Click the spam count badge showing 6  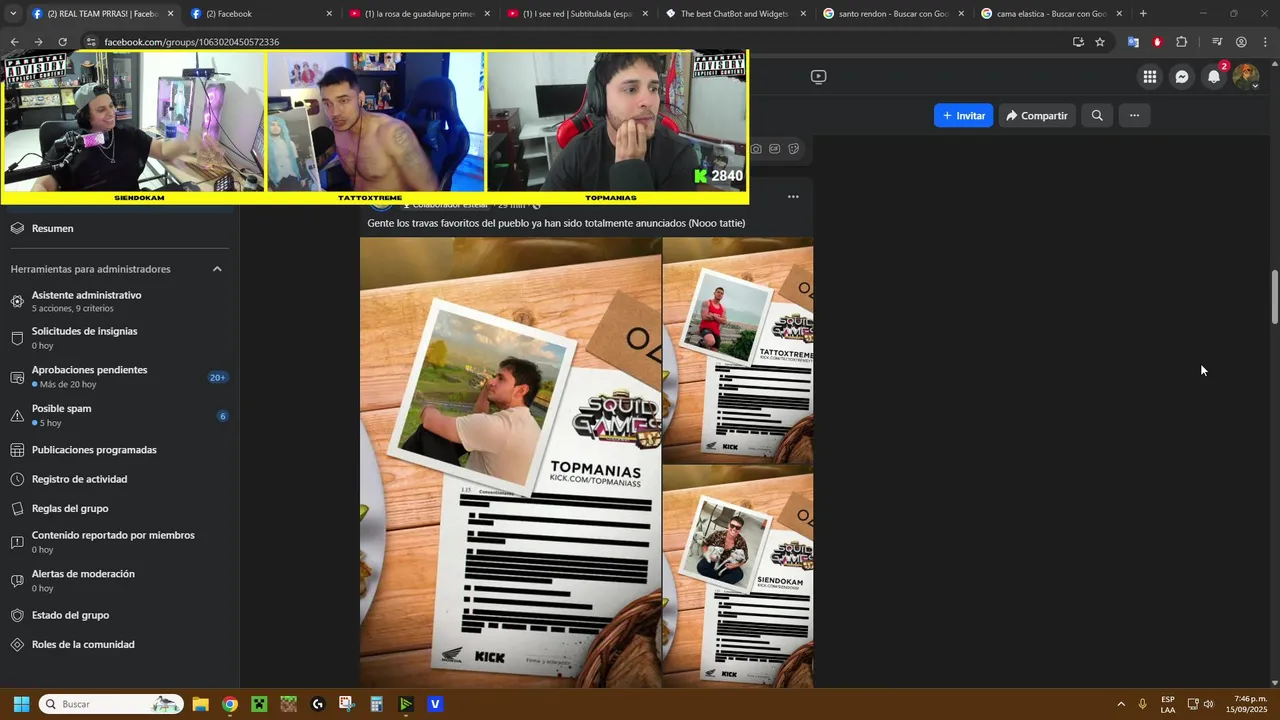[x=222, y=416]
